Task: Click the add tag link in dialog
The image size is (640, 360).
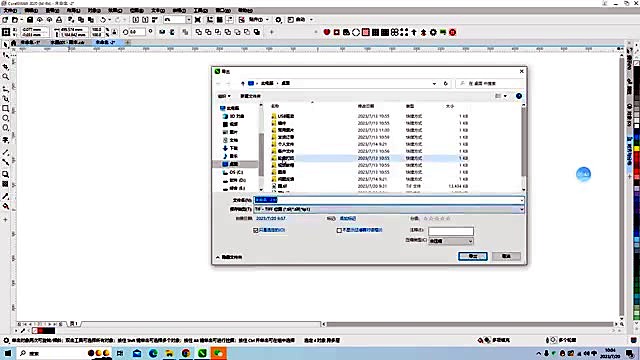Action: coord(348,219)
